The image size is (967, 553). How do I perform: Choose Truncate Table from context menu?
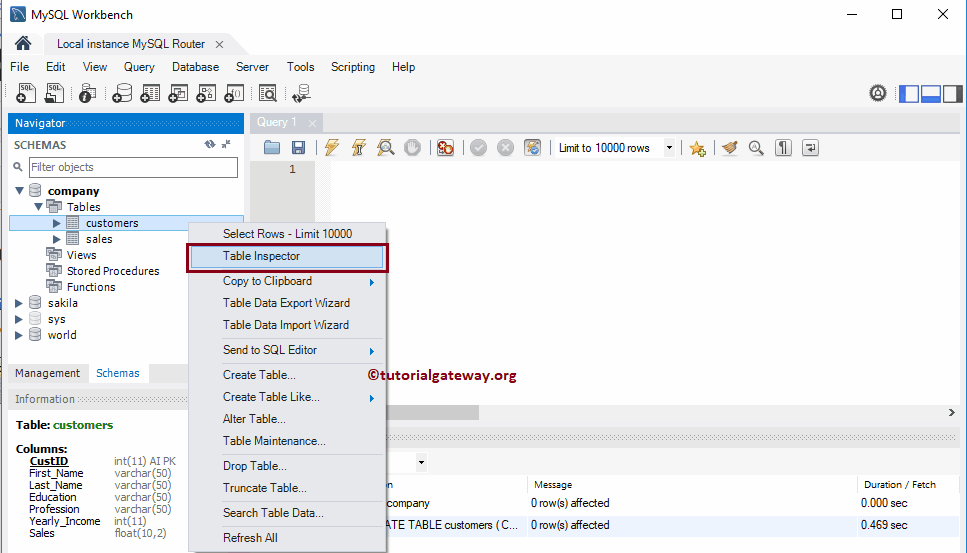click(287, 488)
